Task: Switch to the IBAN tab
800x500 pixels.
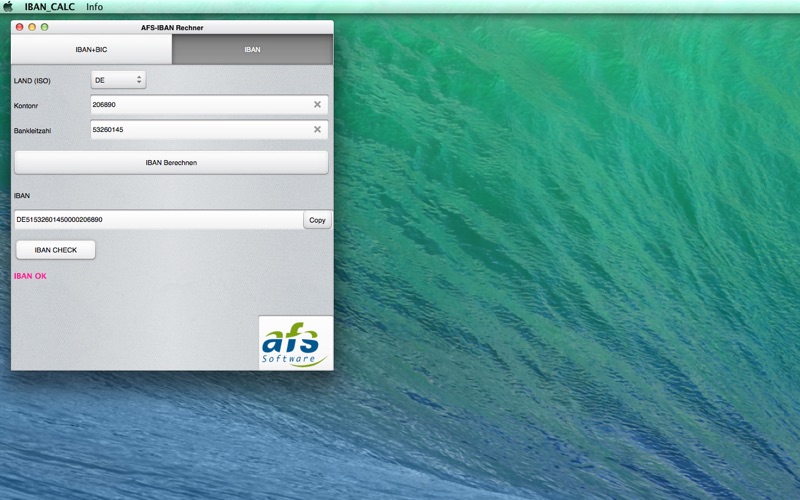Action: (253, 49)
